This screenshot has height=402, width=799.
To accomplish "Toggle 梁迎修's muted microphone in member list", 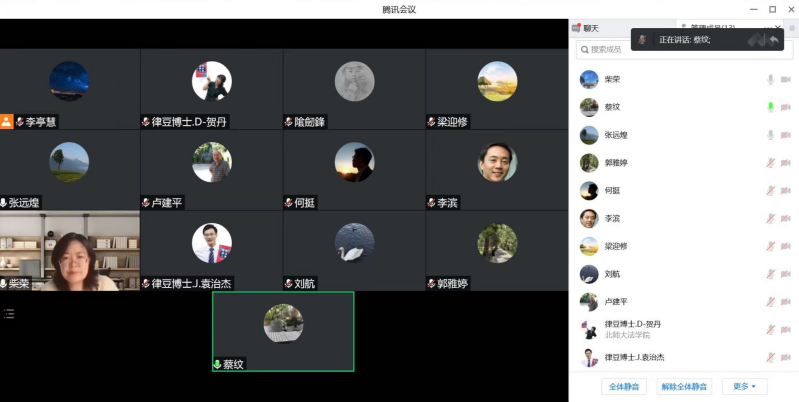I will pos(770,246).
